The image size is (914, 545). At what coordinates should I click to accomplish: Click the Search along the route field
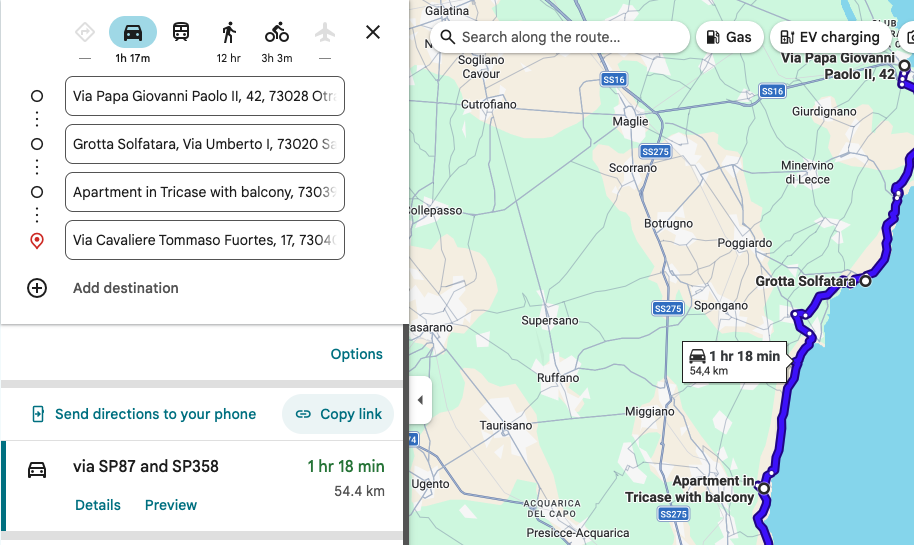coord(560,37)
